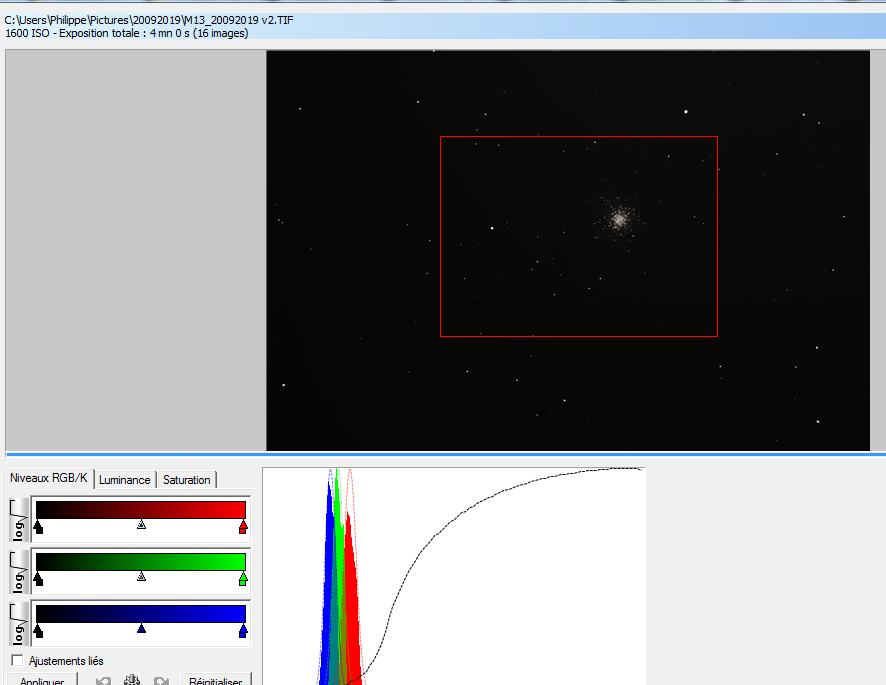
Task: Select the blue channel black point marker
Action: [x=38, y=631]
